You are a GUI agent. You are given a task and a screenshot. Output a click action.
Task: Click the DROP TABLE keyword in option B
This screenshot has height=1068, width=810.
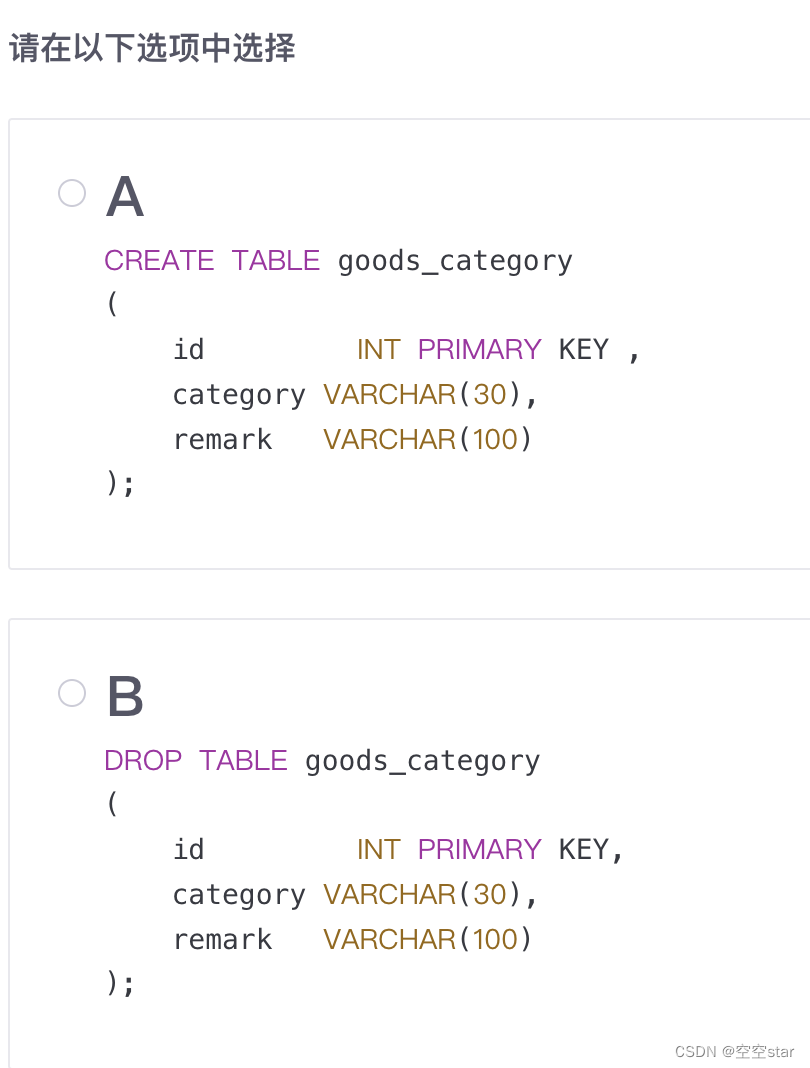click(196, 760)
